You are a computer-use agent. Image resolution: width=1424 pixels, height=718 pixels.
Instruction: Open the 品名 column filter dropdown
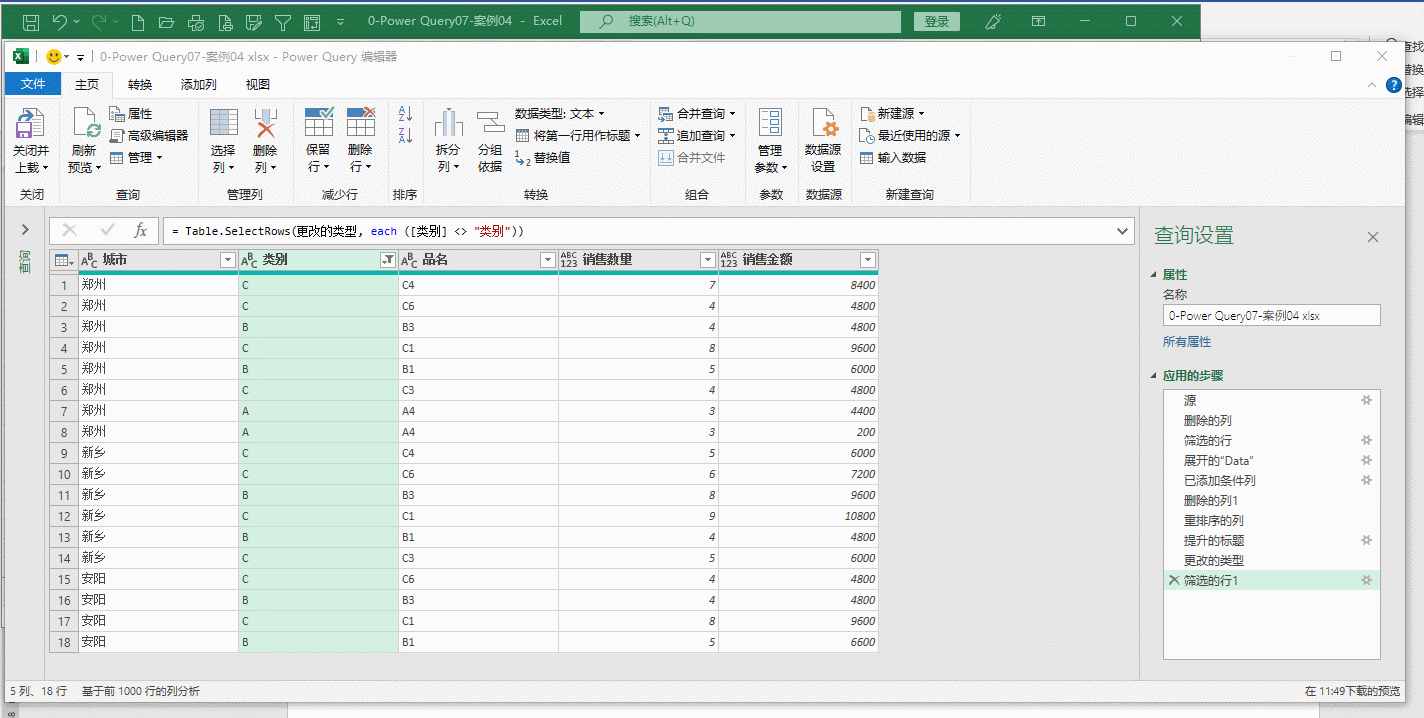[x=547, y=260]
